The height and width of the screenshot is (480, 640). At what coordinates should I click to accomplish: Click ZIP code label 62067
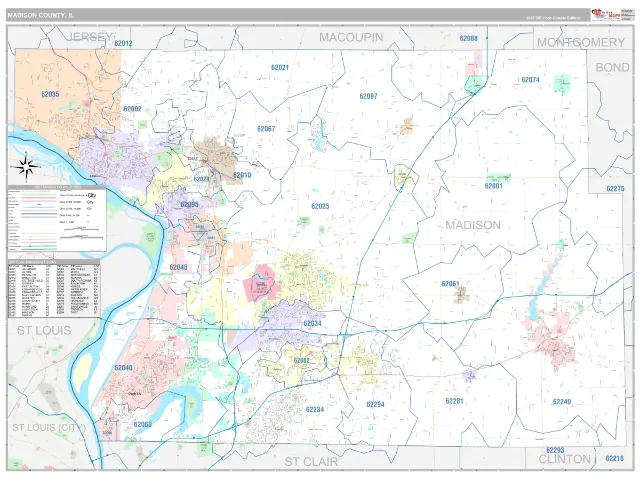(266, 129)
